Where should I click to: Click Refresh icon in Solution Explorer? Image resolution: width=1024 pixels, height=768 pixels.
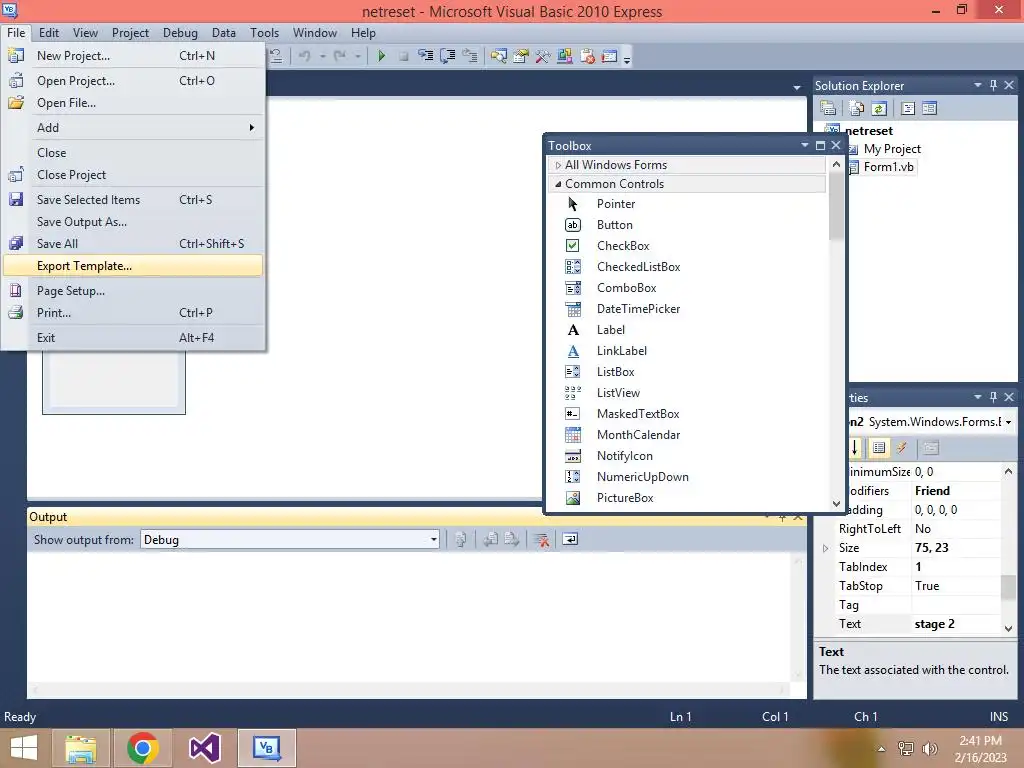click(x=879, y=108)
